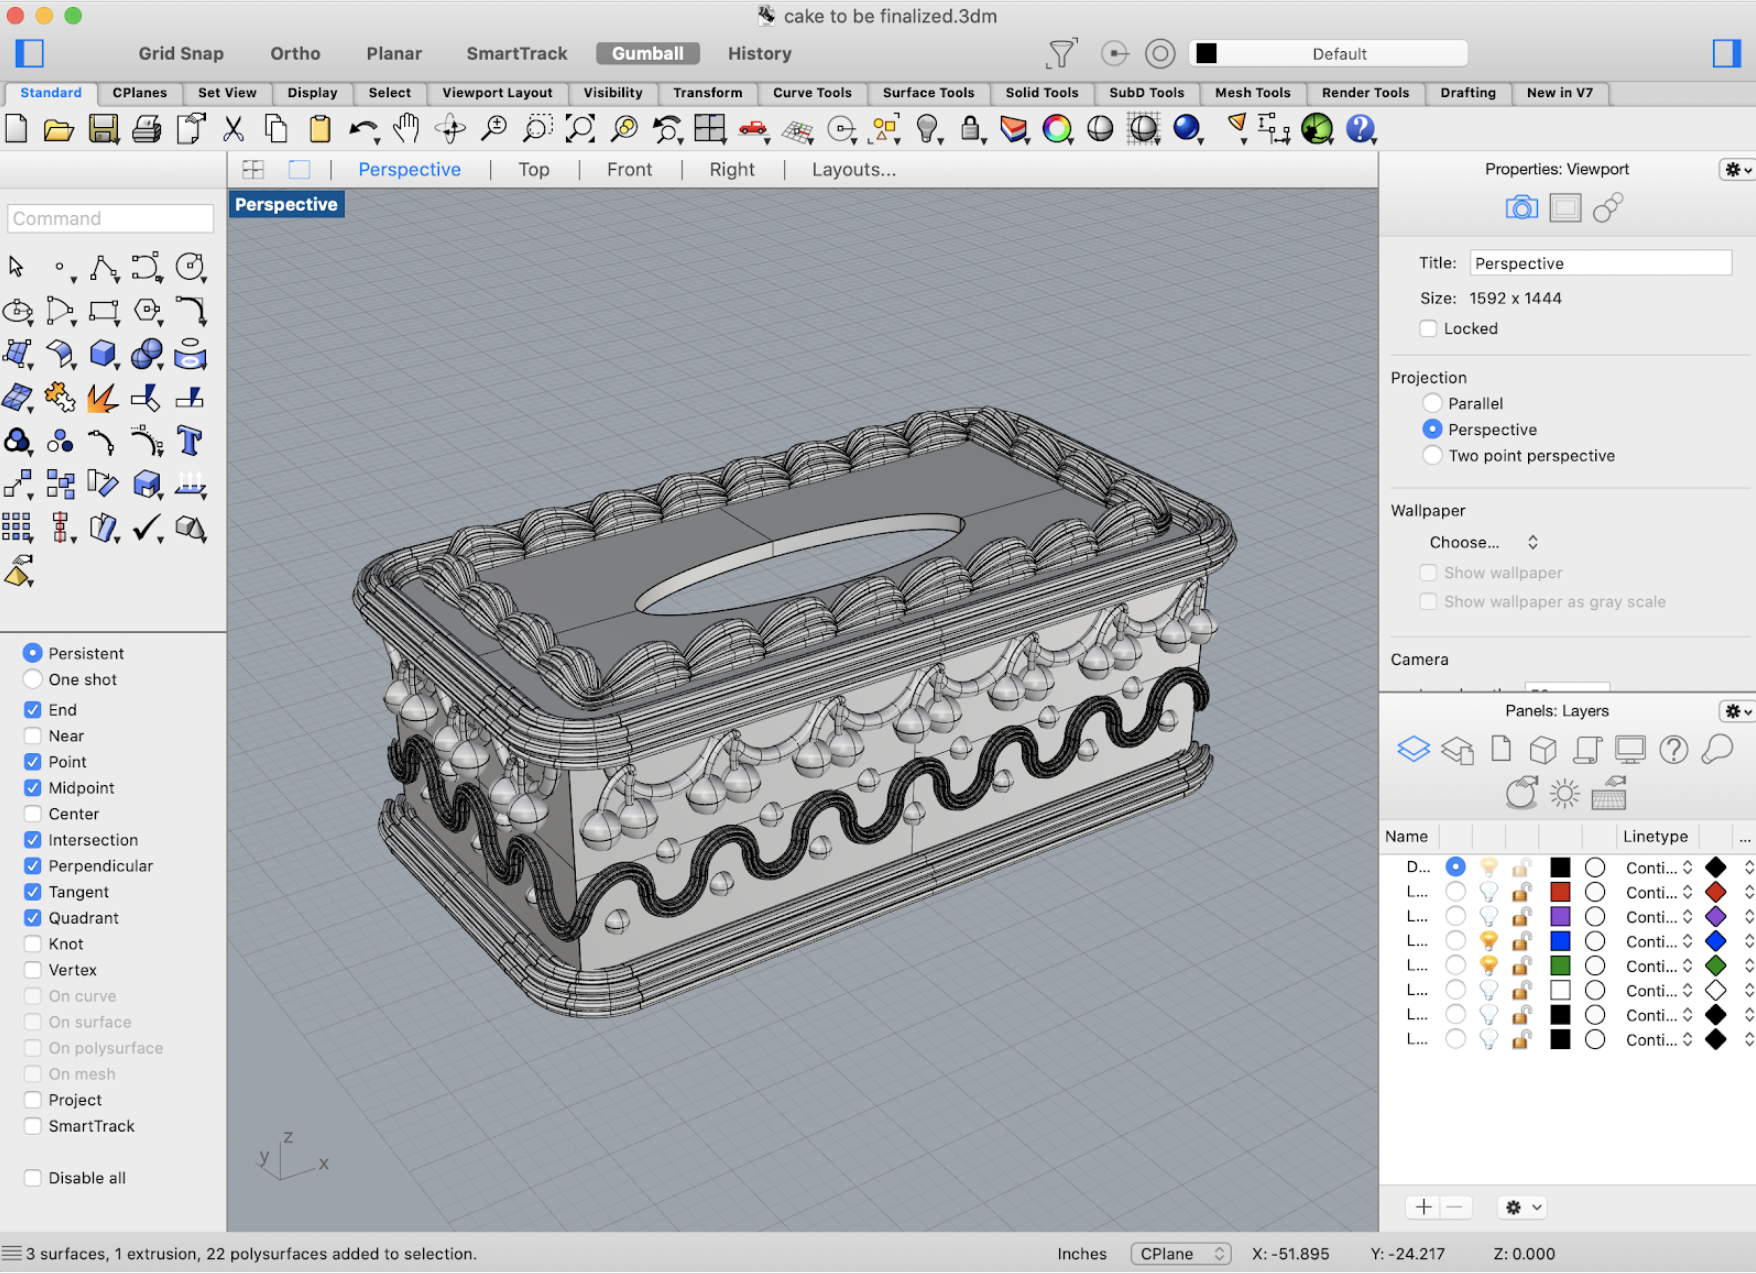Screen dimensions: 1756x1274
Task: Toggle the Gumball button
Action: tap(647, 54)
